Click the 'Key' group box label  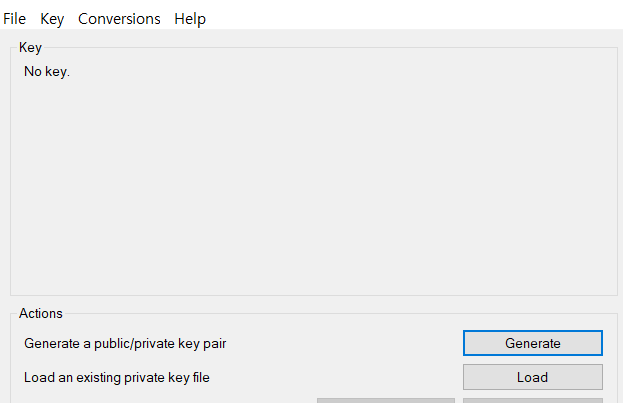click(x=30, y=47)
